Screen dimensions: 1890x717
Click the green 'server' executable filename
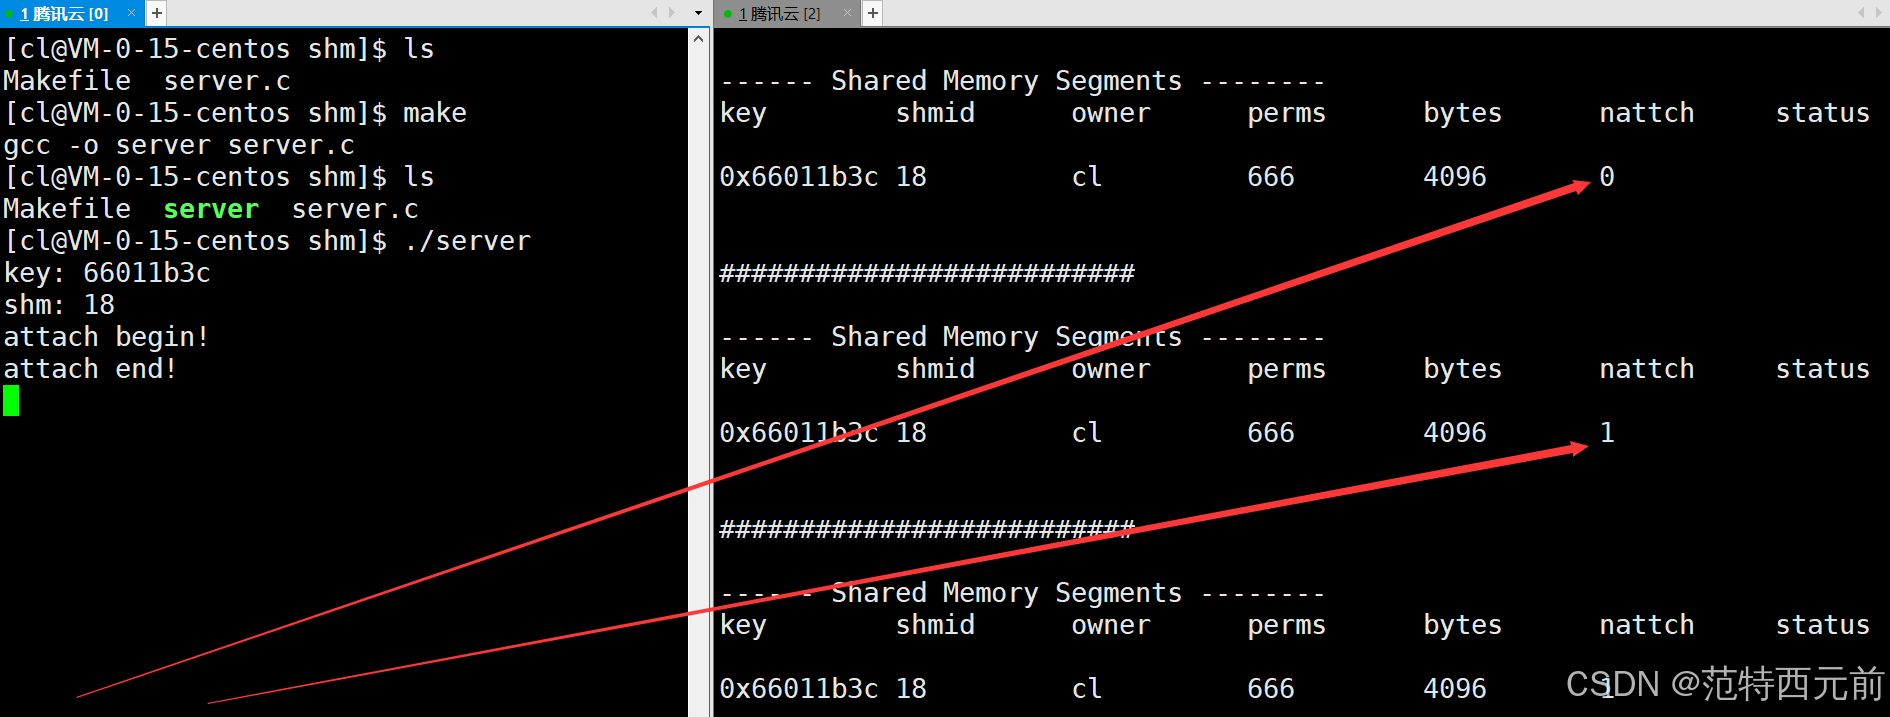click(211, 209)
